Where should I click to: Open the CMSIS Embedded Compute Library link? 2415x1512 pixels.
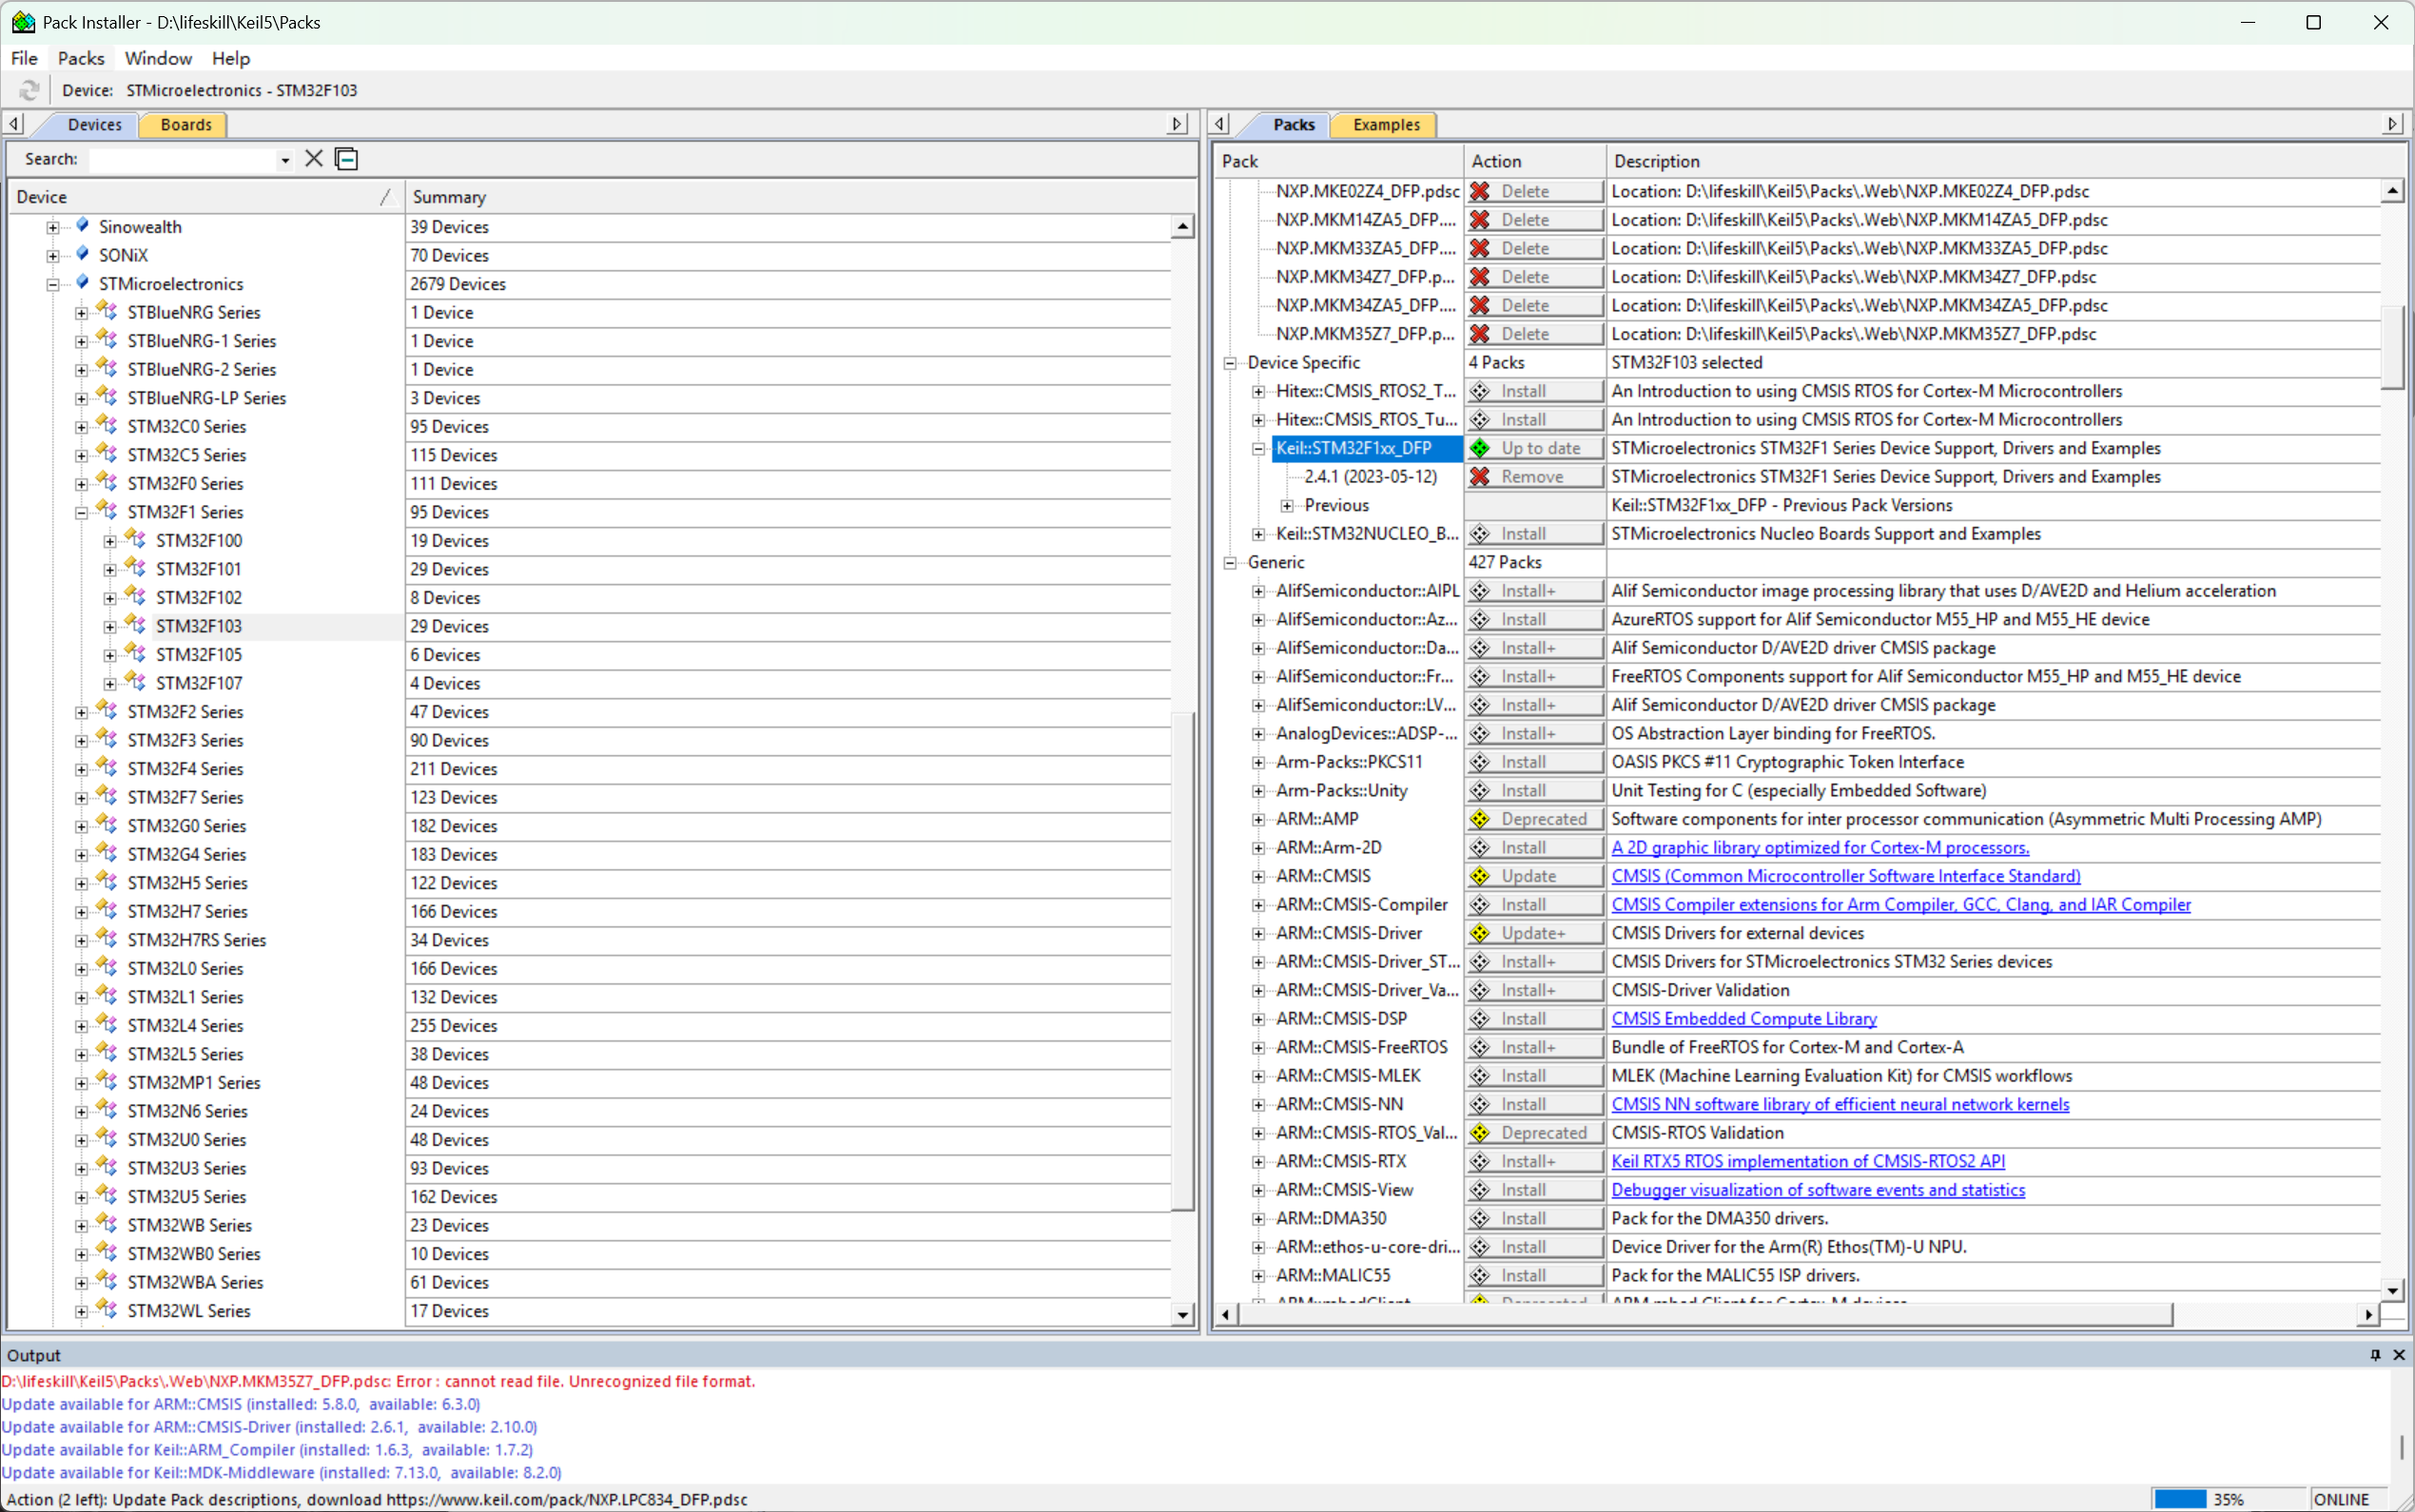pos(1744,1019)
